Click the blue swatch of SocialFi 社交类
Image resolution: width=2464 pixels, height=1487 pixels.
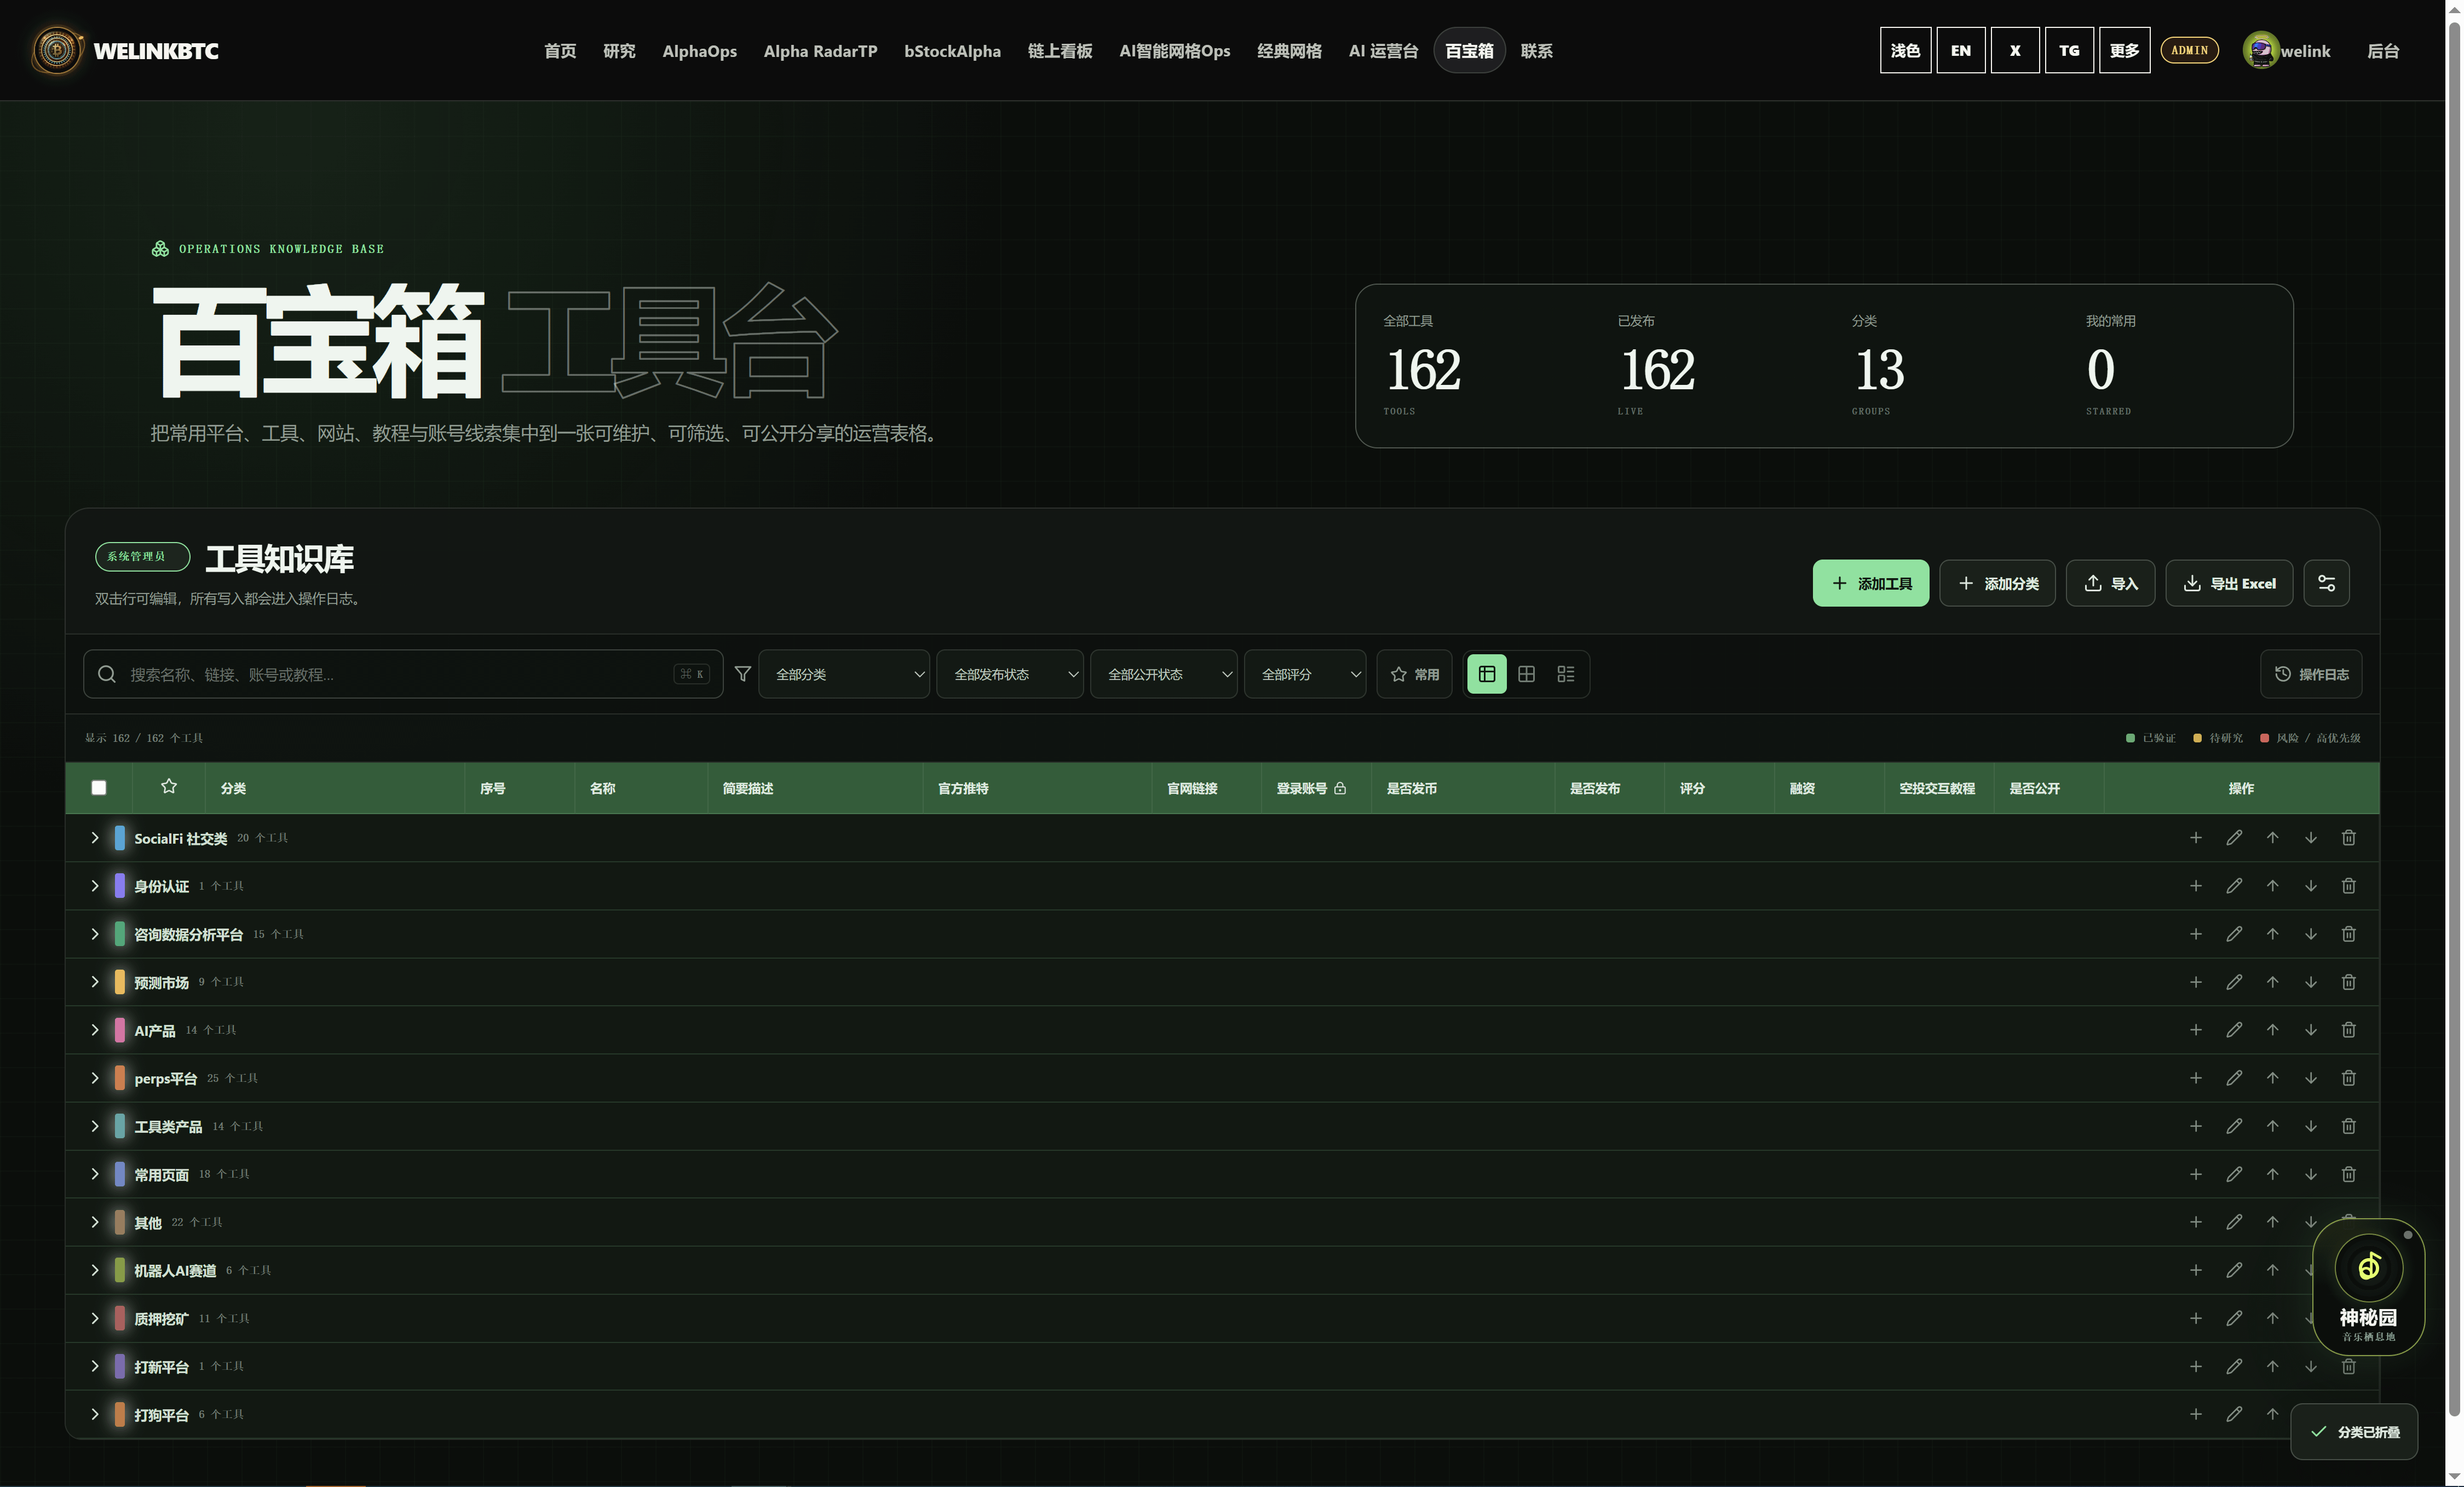[x=120, y=838]
